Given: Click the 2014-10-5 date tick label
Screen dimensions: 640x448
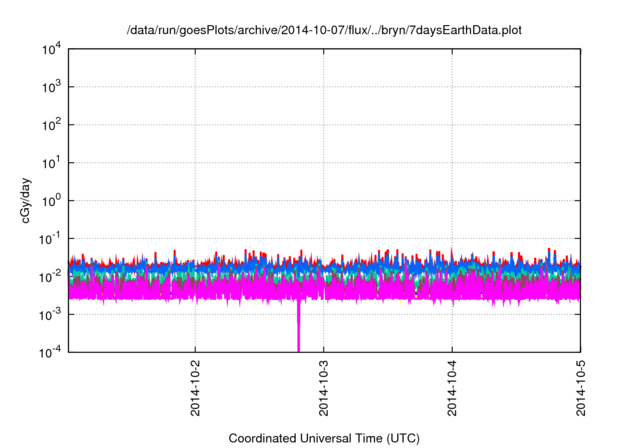Looking at the screenshot, I should coord(580,388).
